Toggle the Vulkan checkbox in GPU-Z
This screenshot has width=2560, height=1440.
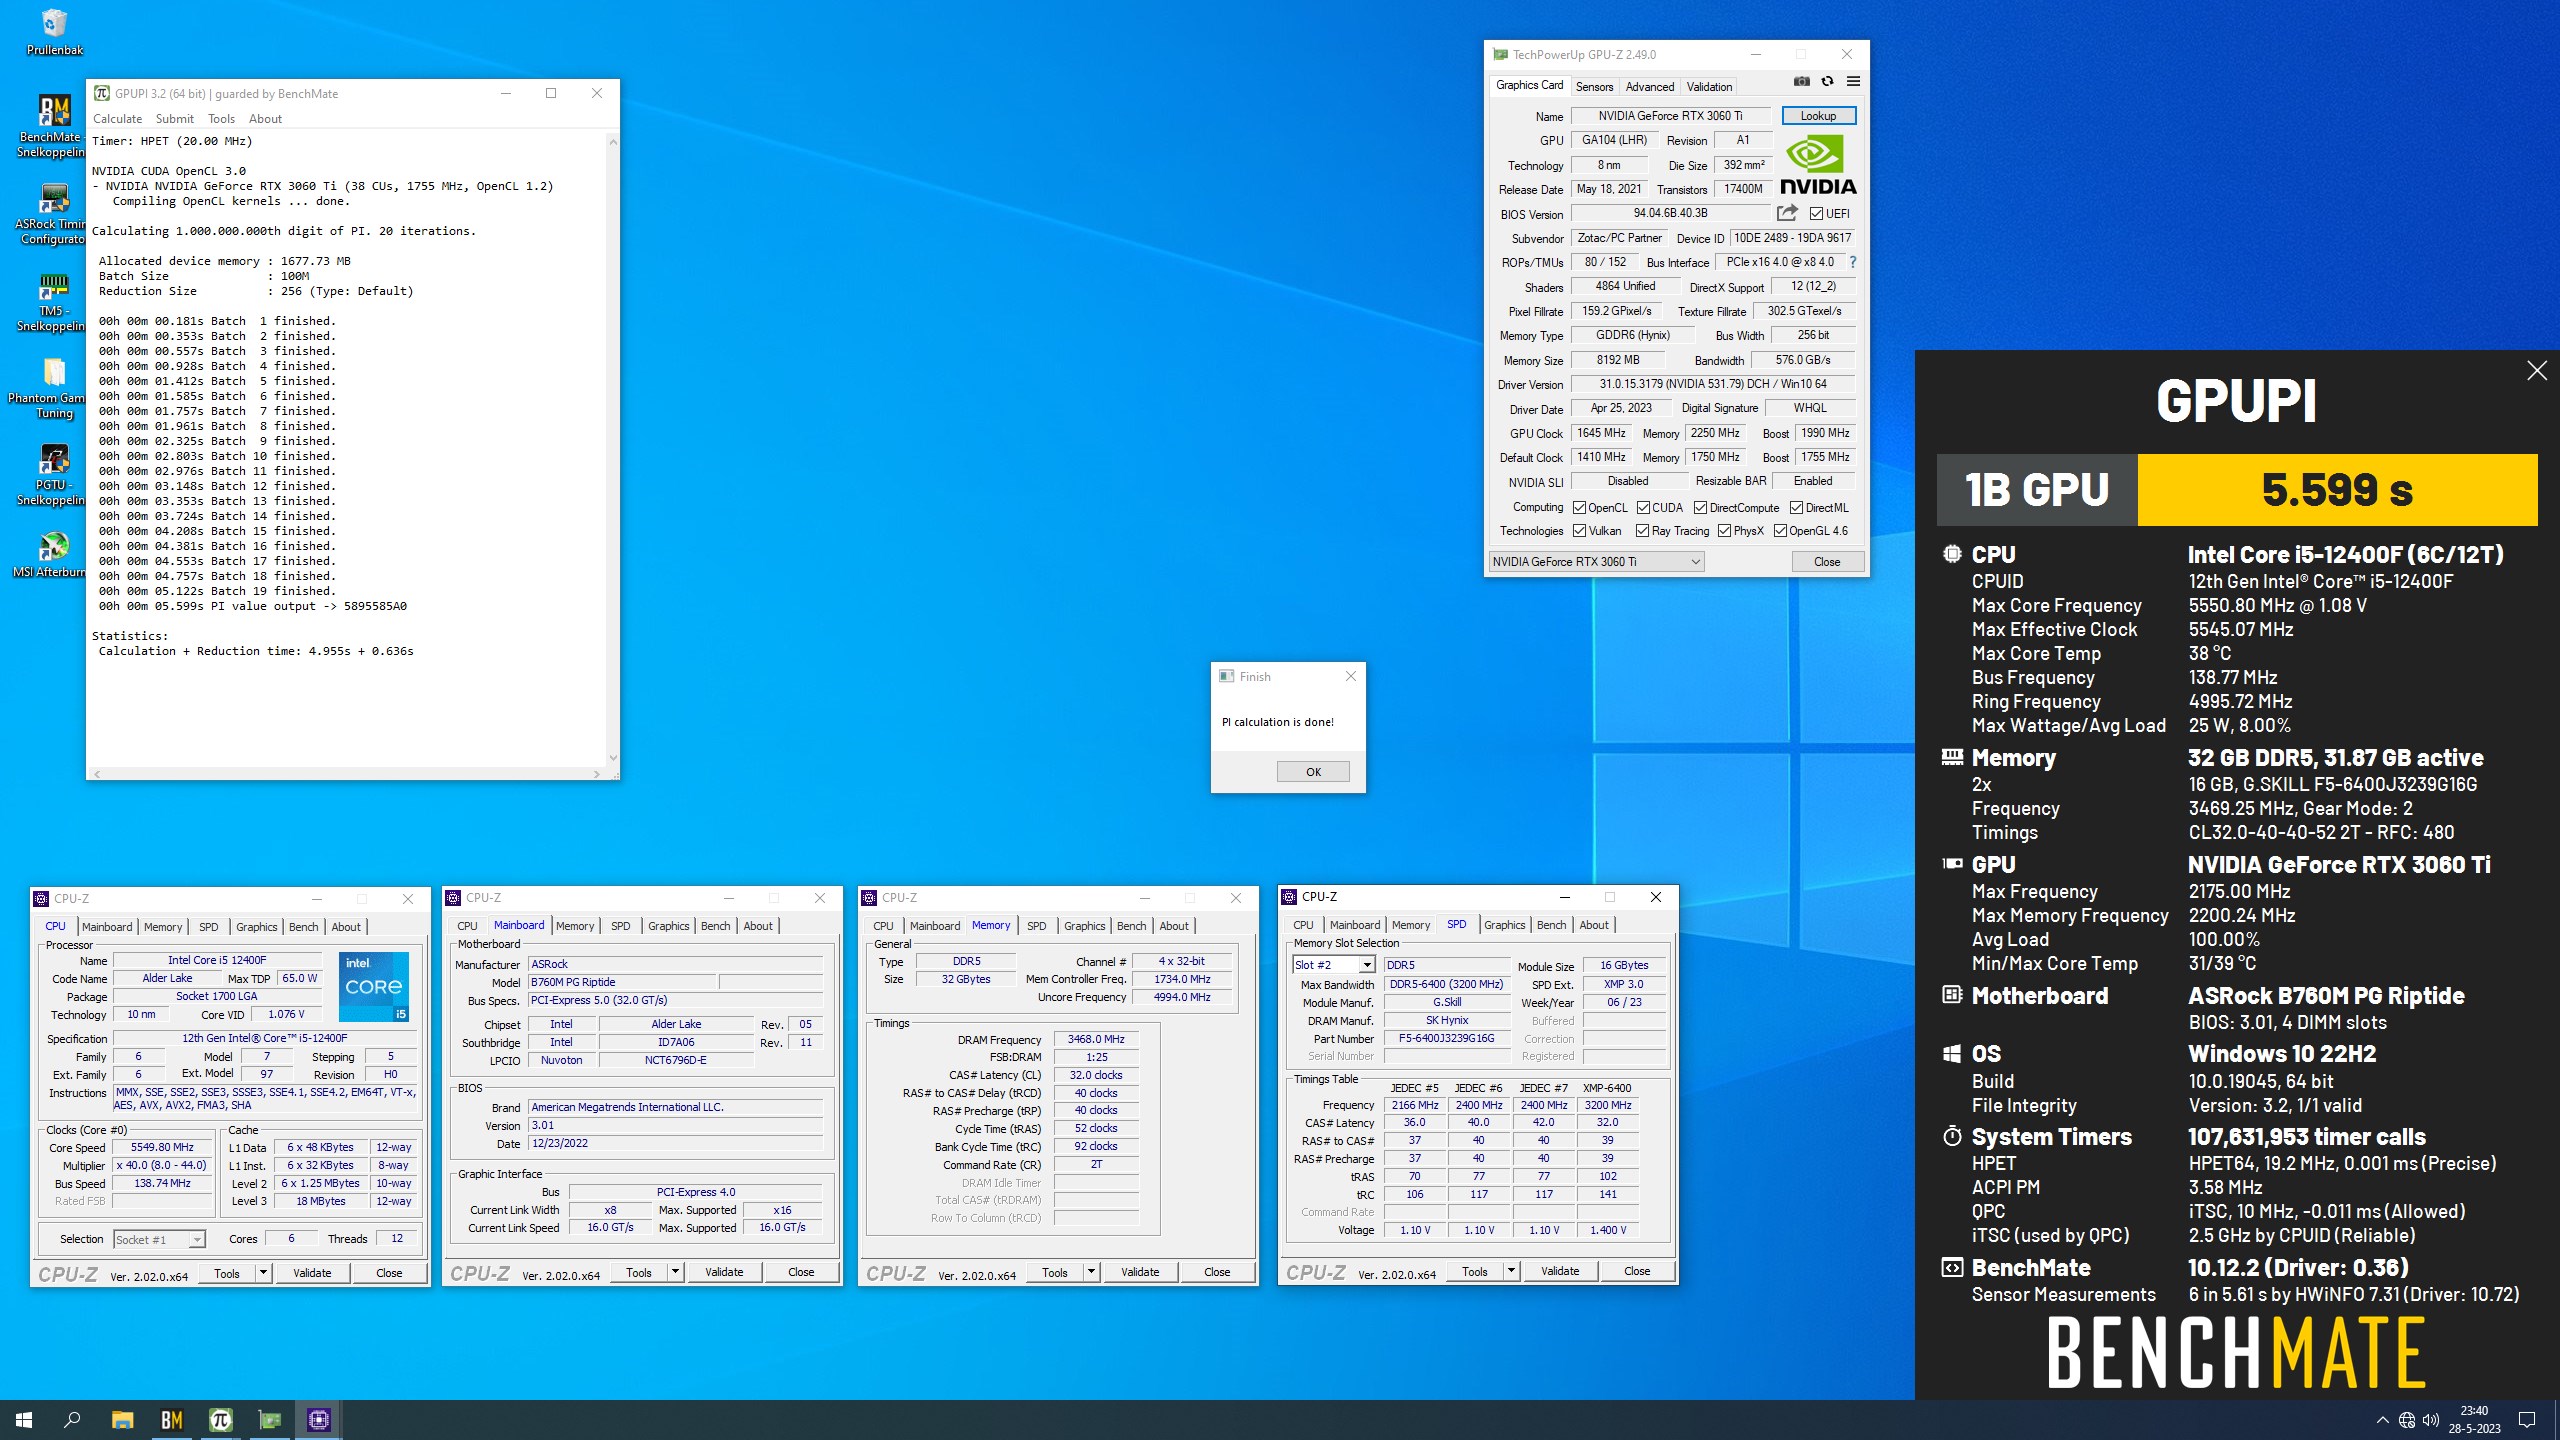point(1579,531)
